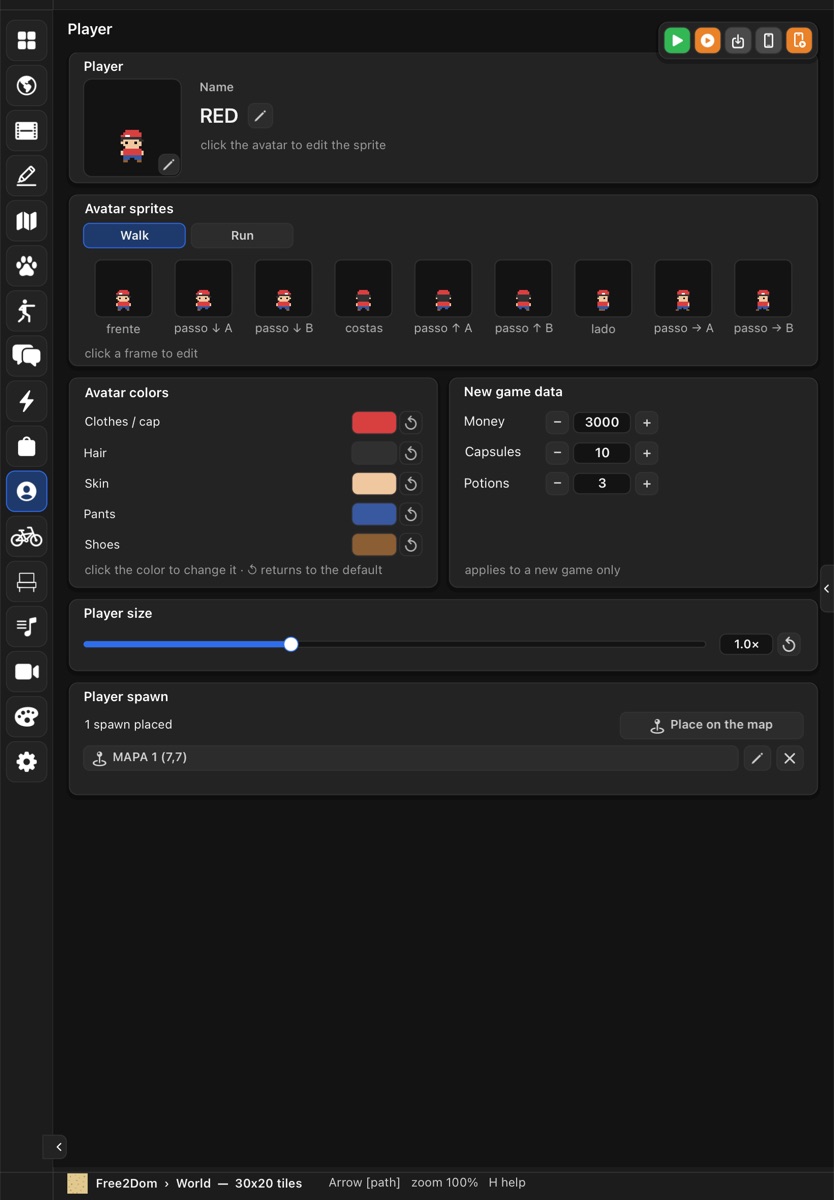834x1200 pixels.
Task: Open the video camera section in sidebar
Action: (27, 672)
